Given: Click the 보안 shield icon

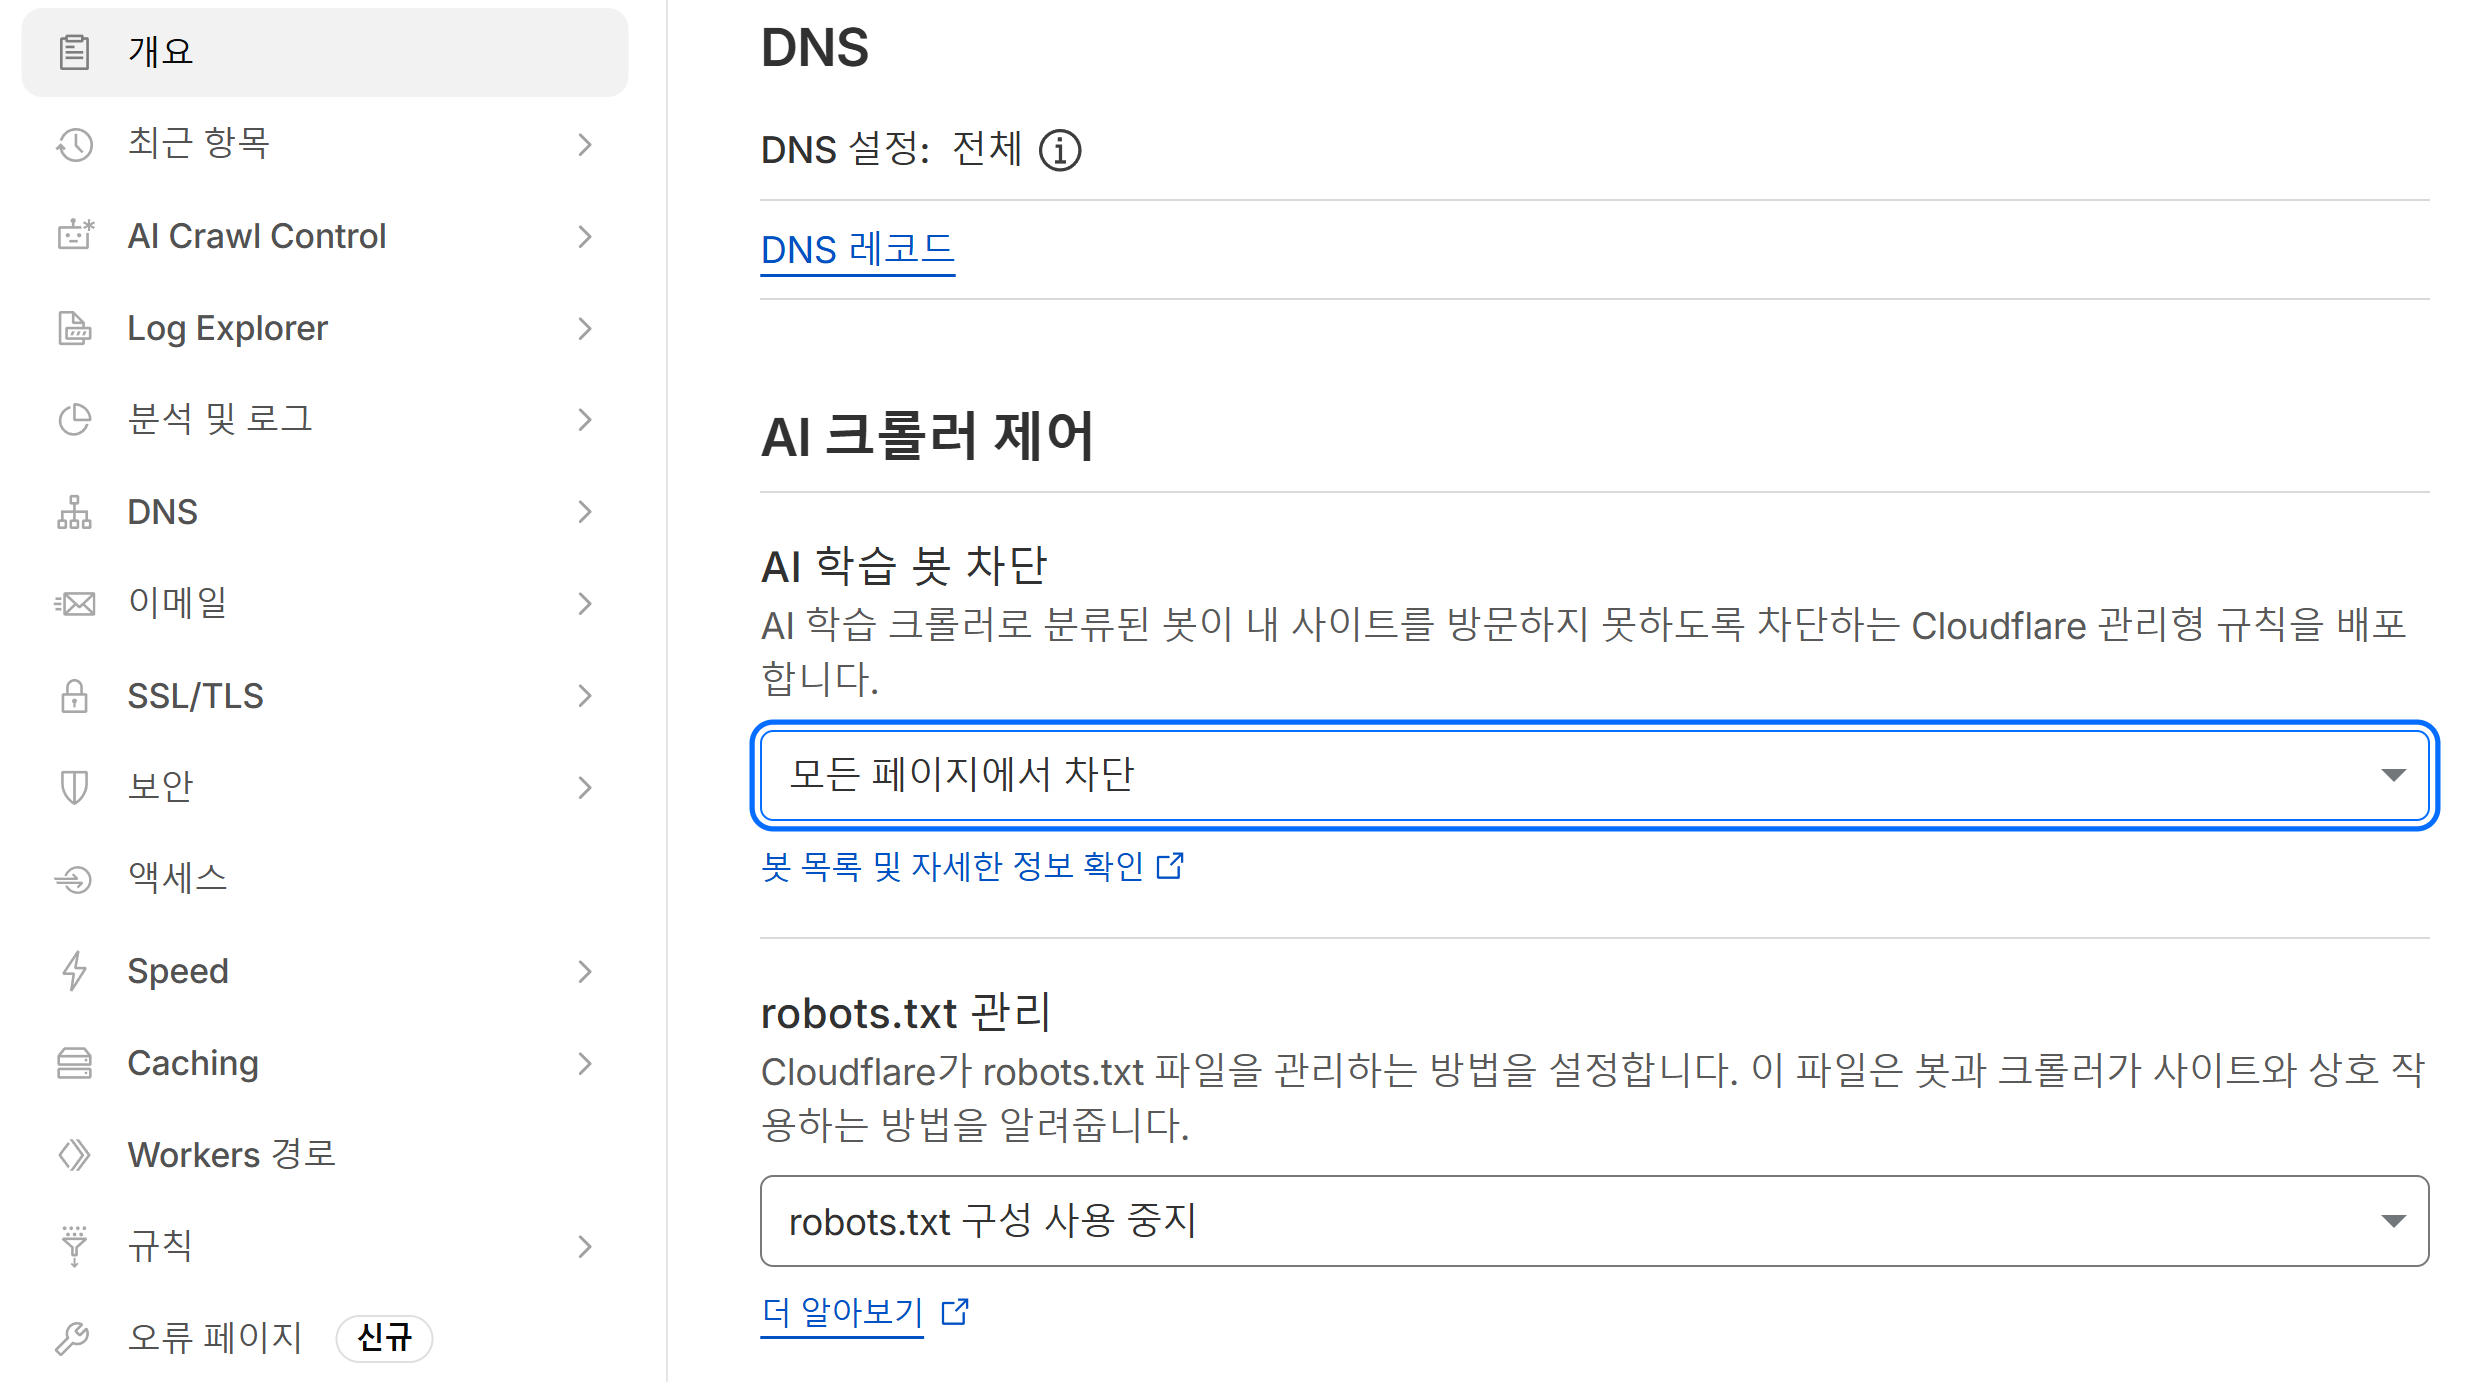Looking at the screenshot, I should coord(75,788).
